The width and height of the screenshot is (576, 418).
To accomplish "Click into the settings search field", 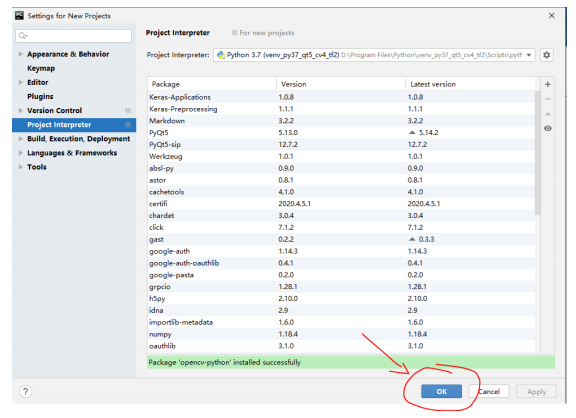I will [73, 36].
